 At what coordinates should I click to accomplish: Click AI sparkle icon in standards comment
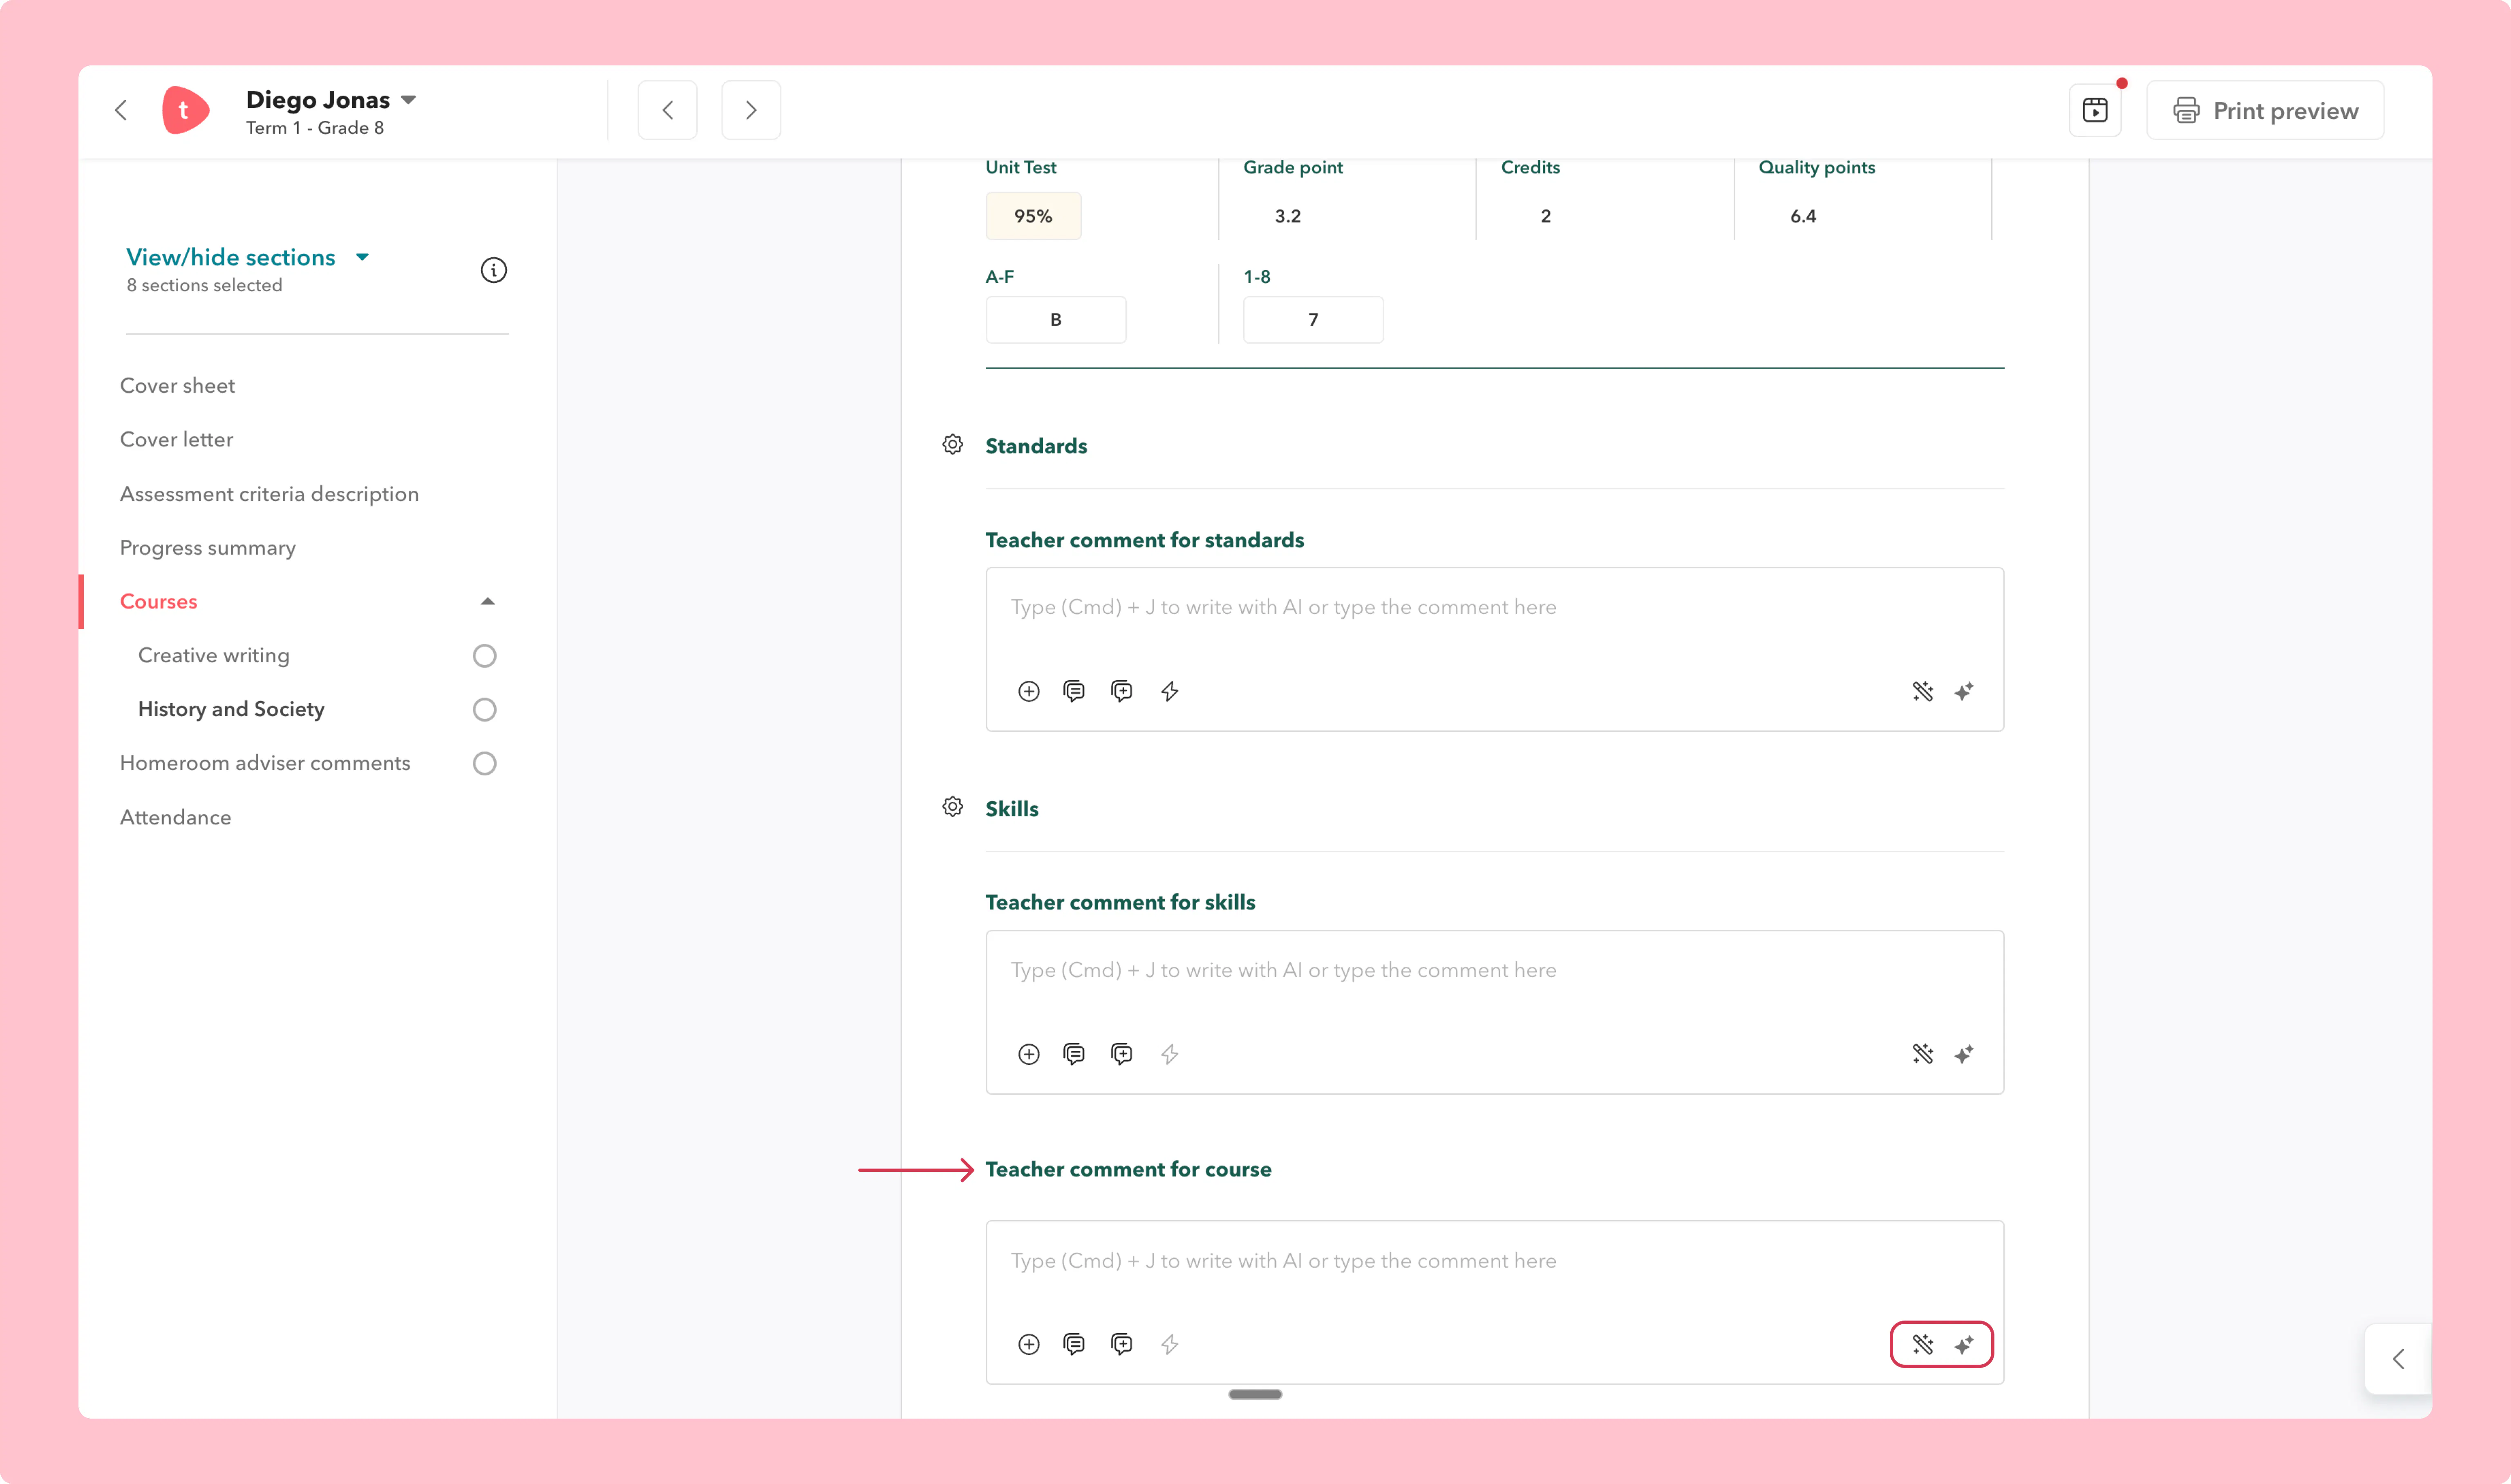pyautogui.click(x=1964, y=691)
